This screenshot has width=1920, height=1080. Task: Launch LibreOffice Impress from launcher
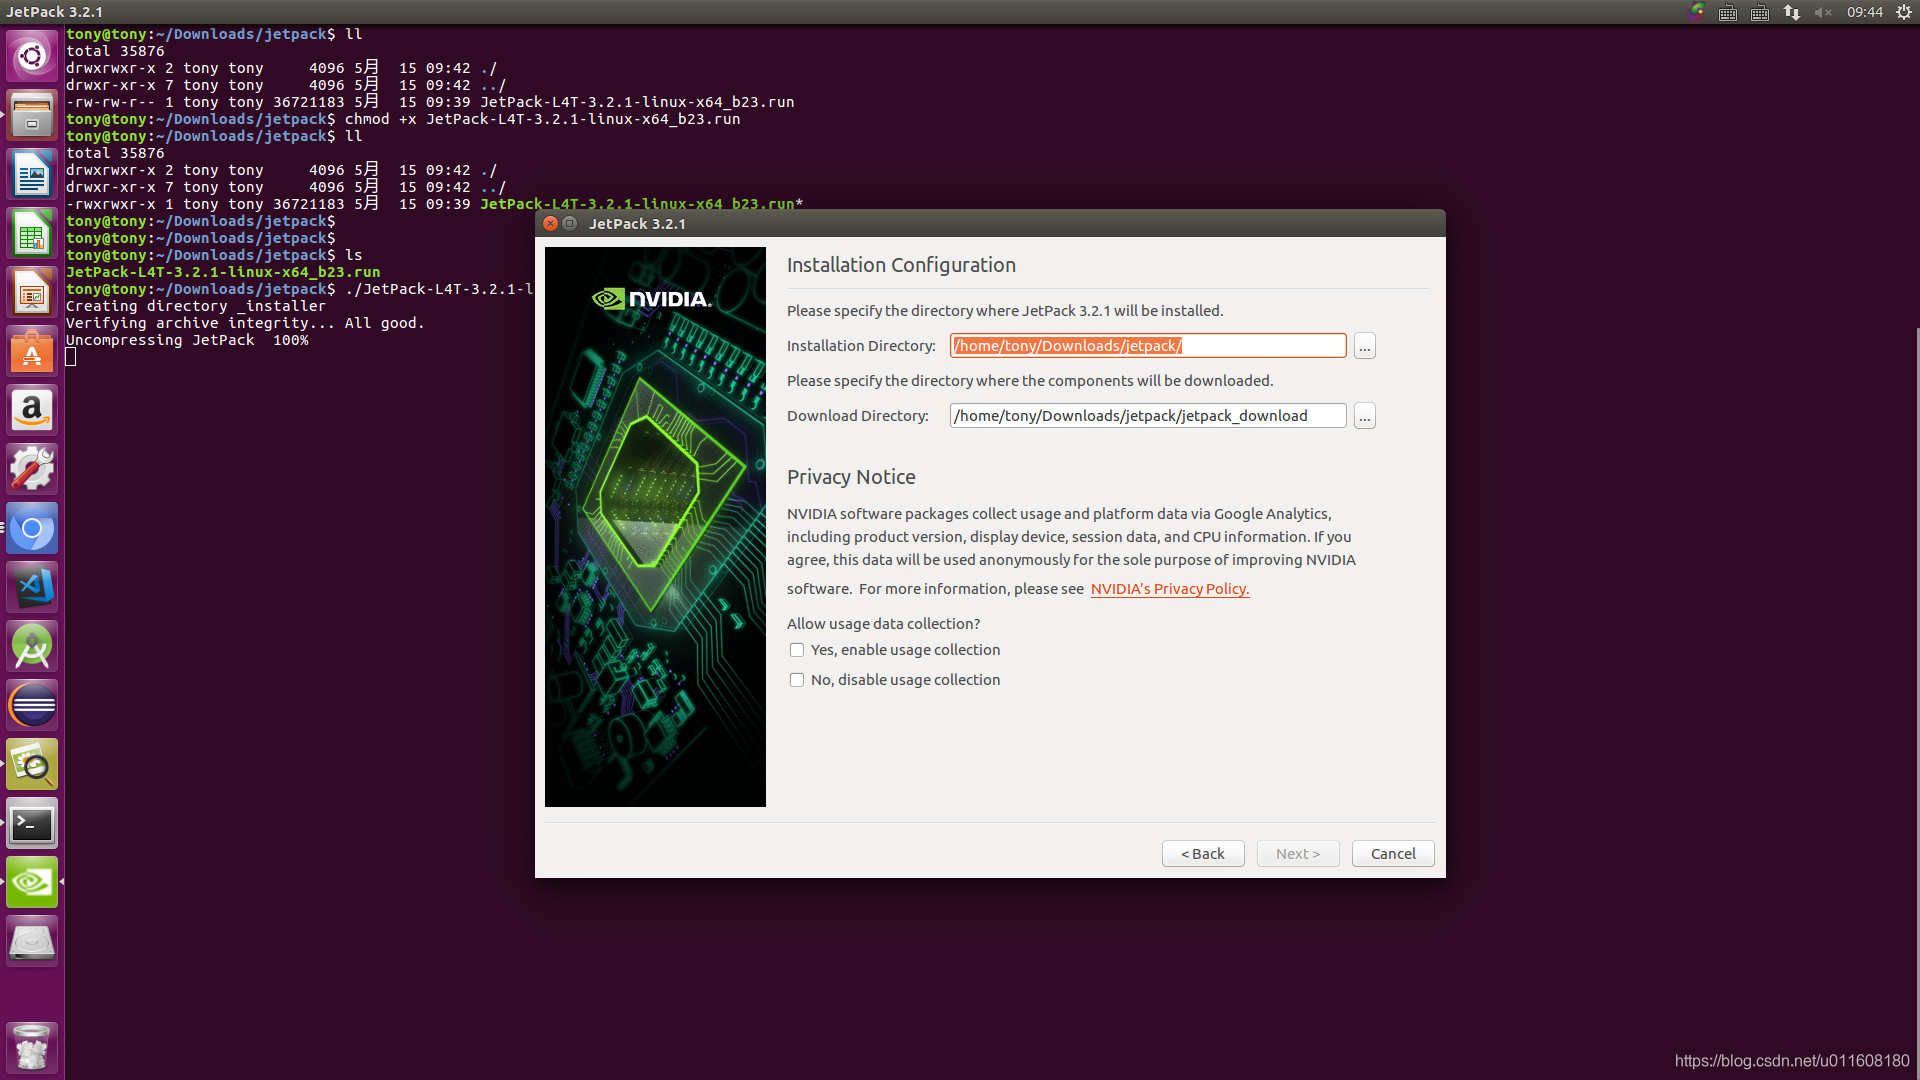click(32, 293)
